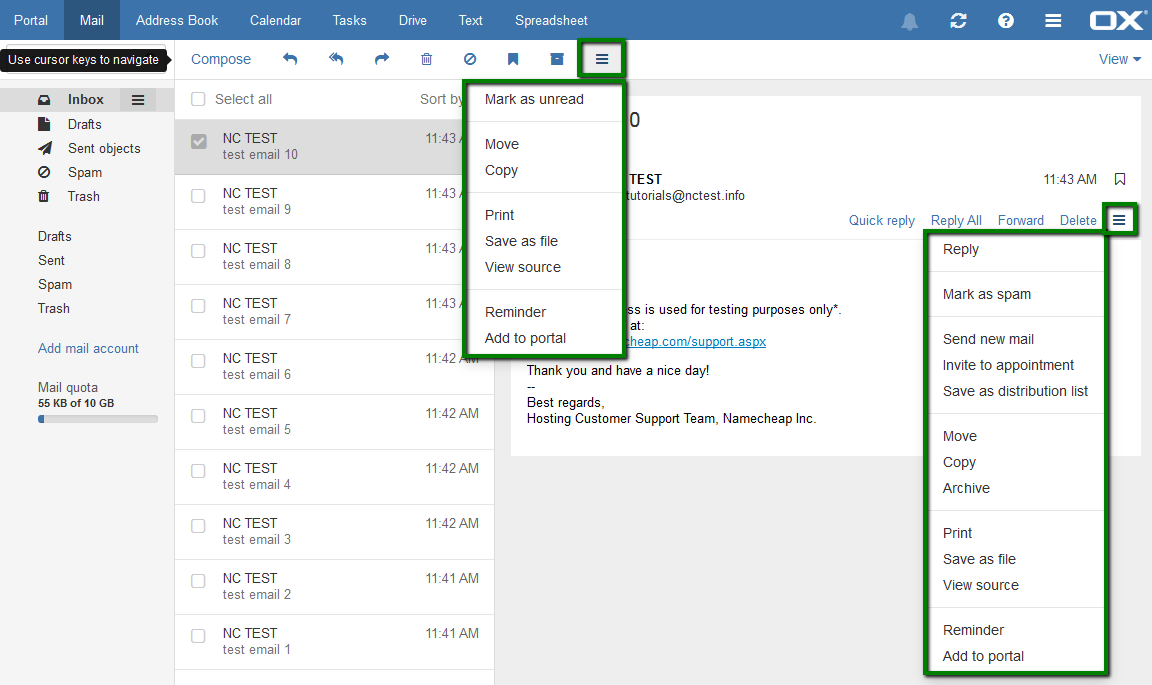The width and height of the screenshot is (1152, 685).
Task: Click the notifications bell icon
Action: (910, 21)
